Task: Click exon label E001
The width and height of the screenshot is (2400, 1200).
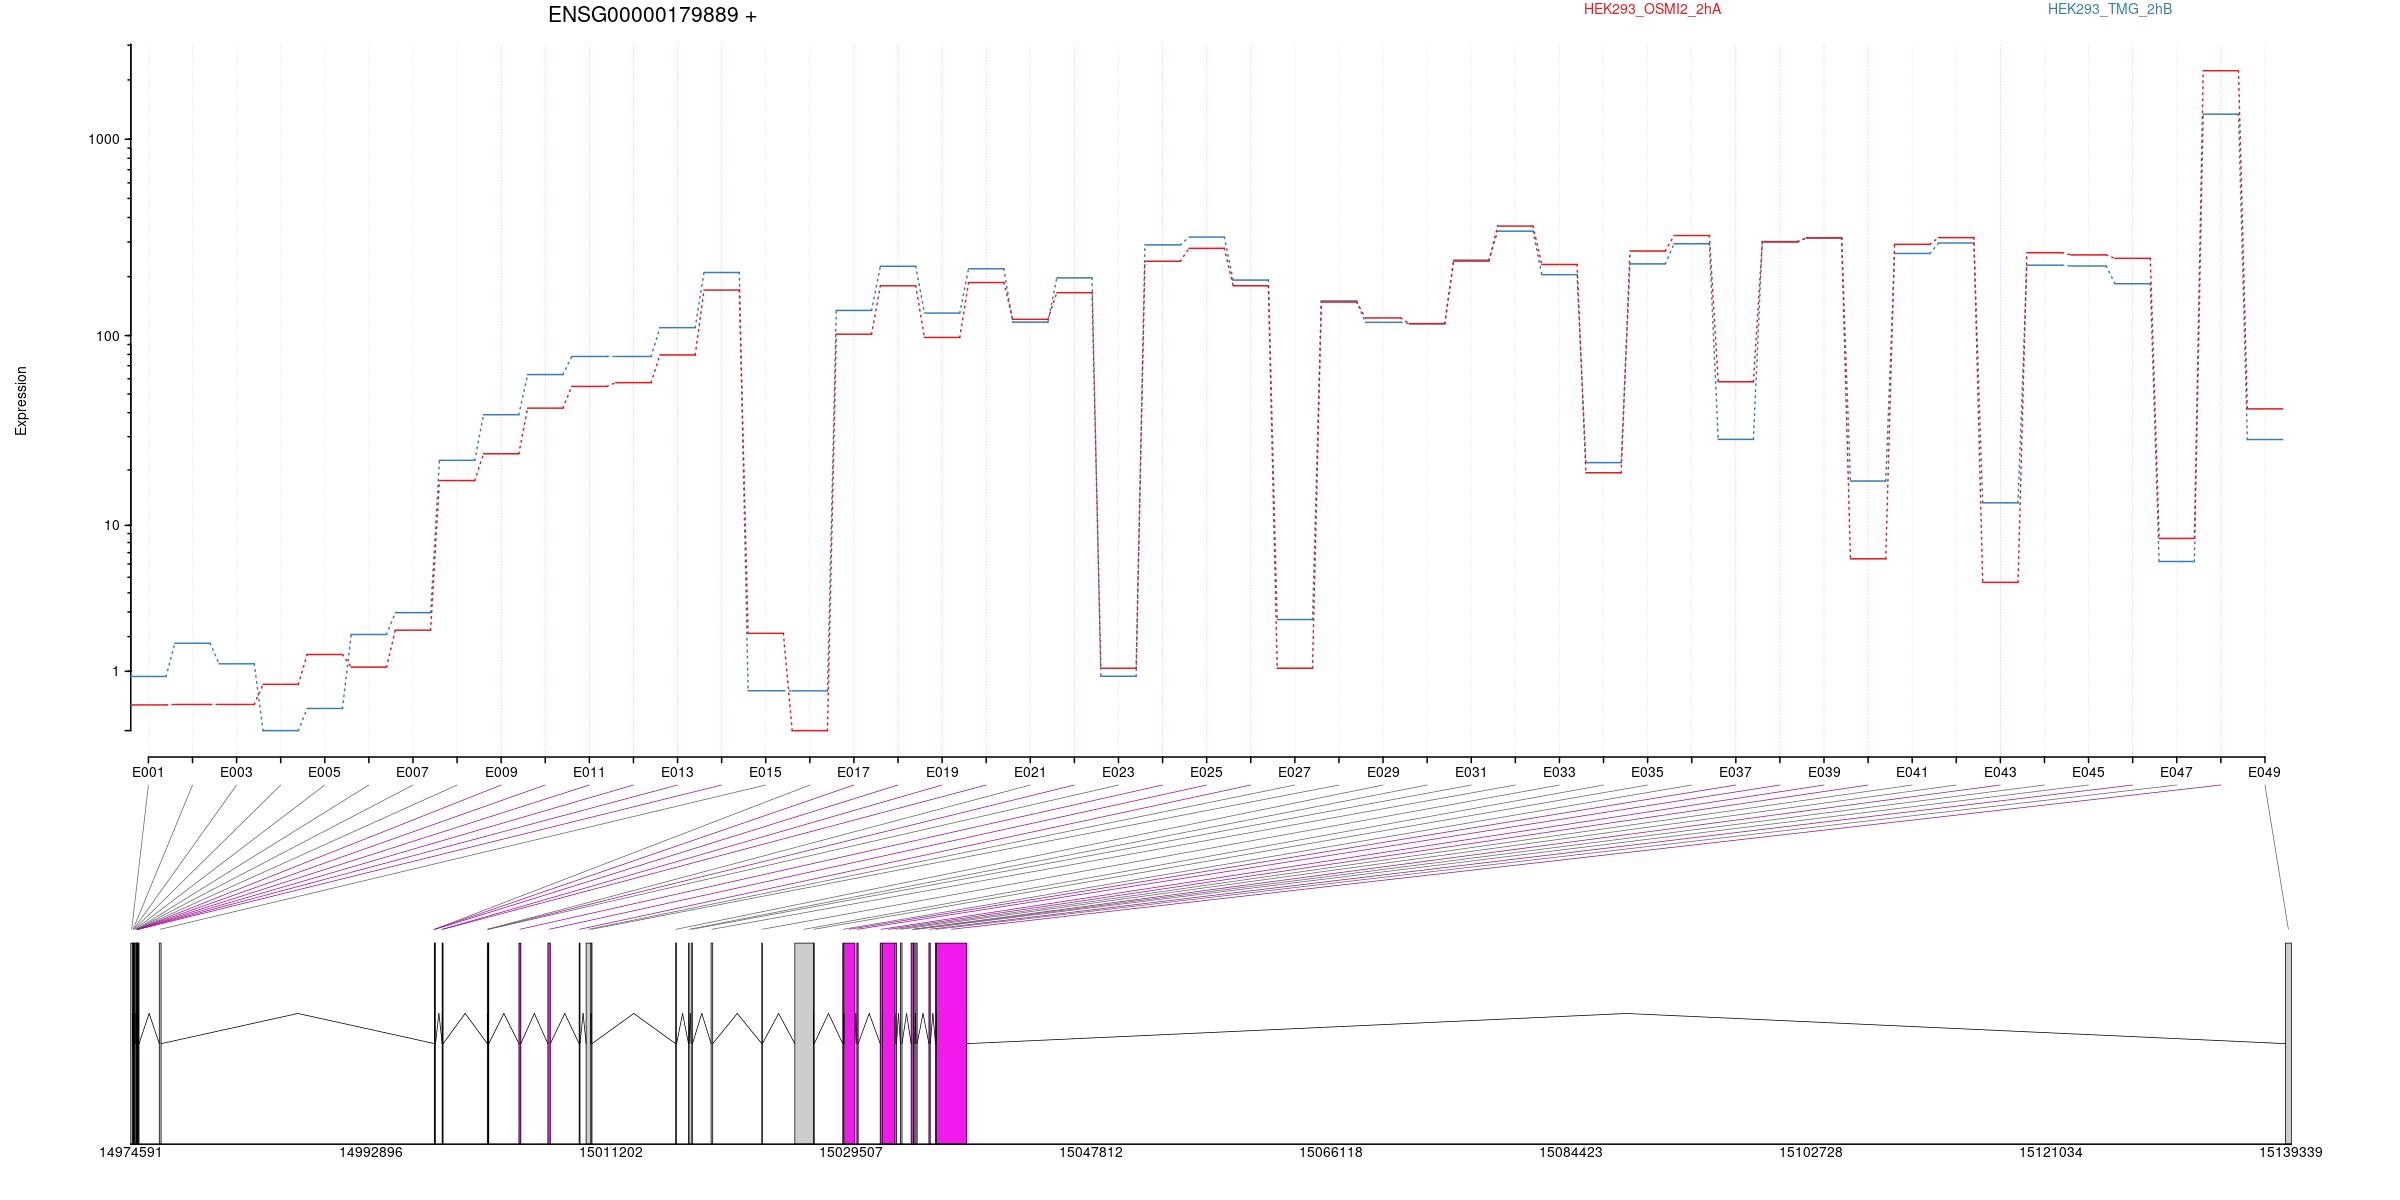Action: click(148, 772)
